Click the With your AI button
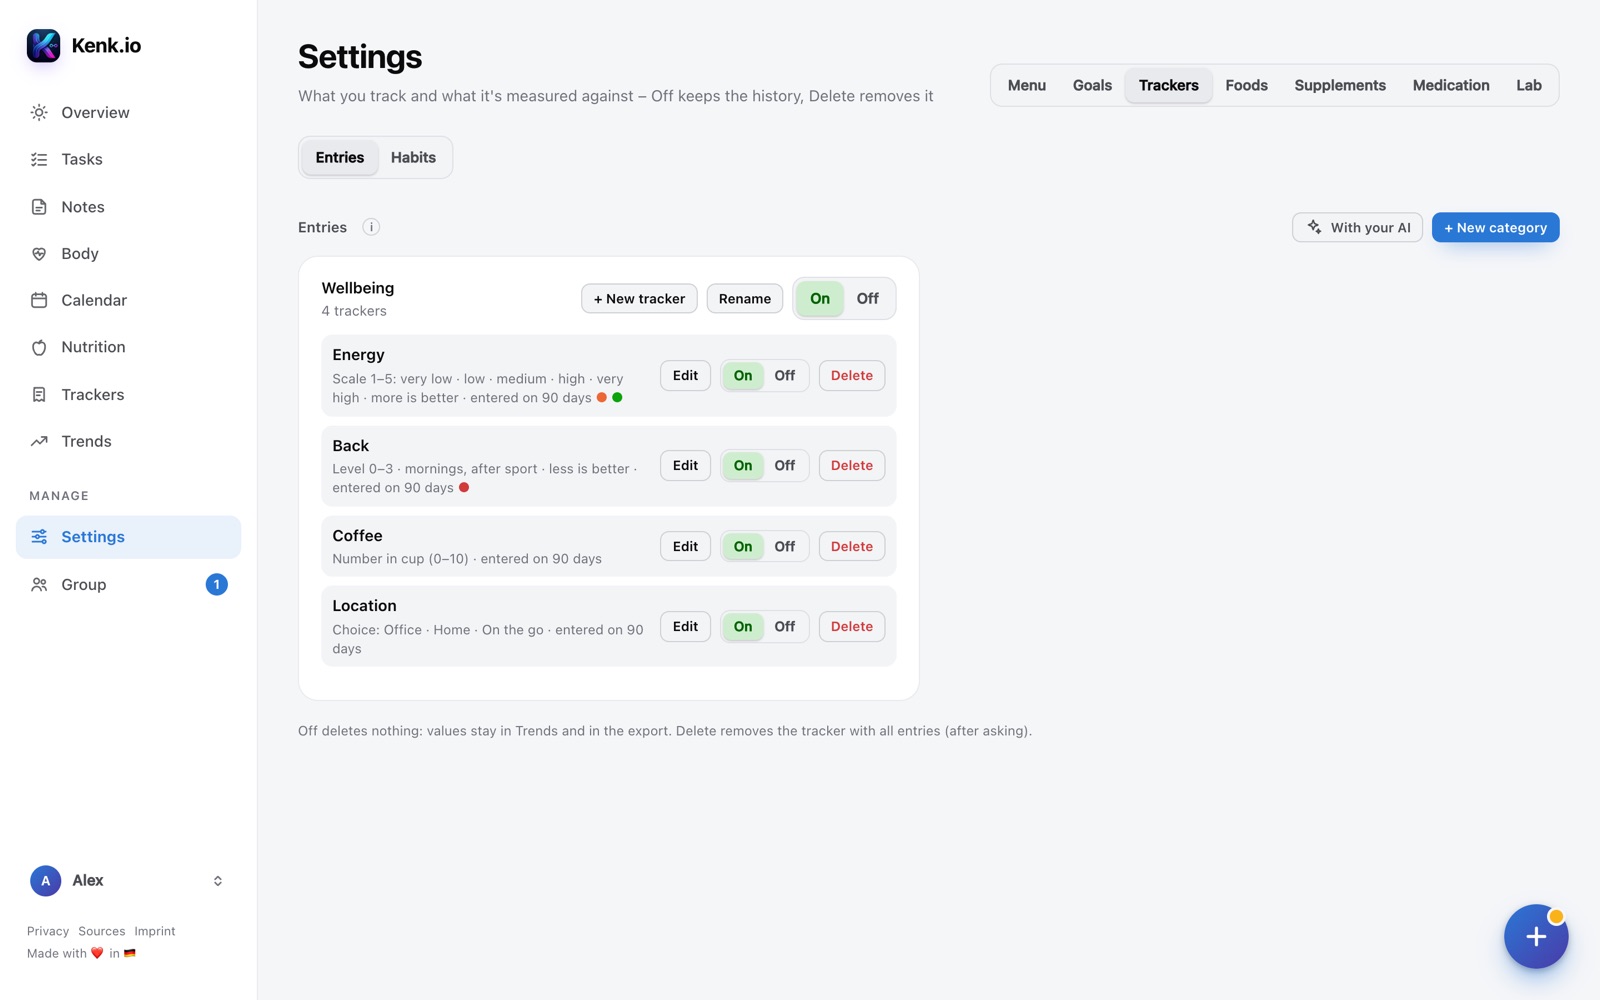The width and height of the screenshot is (1600, 1000). click(x=1357, y=228)
